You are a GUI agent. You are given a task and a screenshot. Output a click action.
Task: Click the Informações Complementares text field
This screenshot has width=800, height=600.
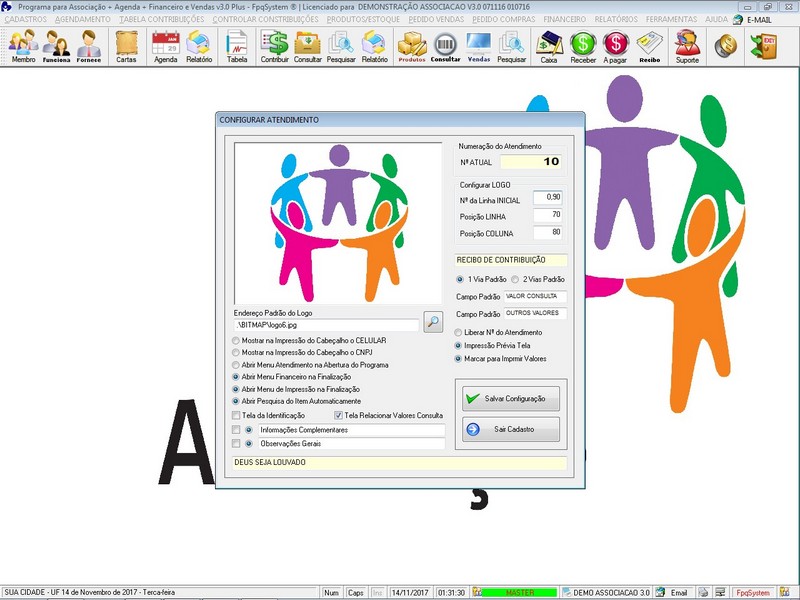point(352,430)
